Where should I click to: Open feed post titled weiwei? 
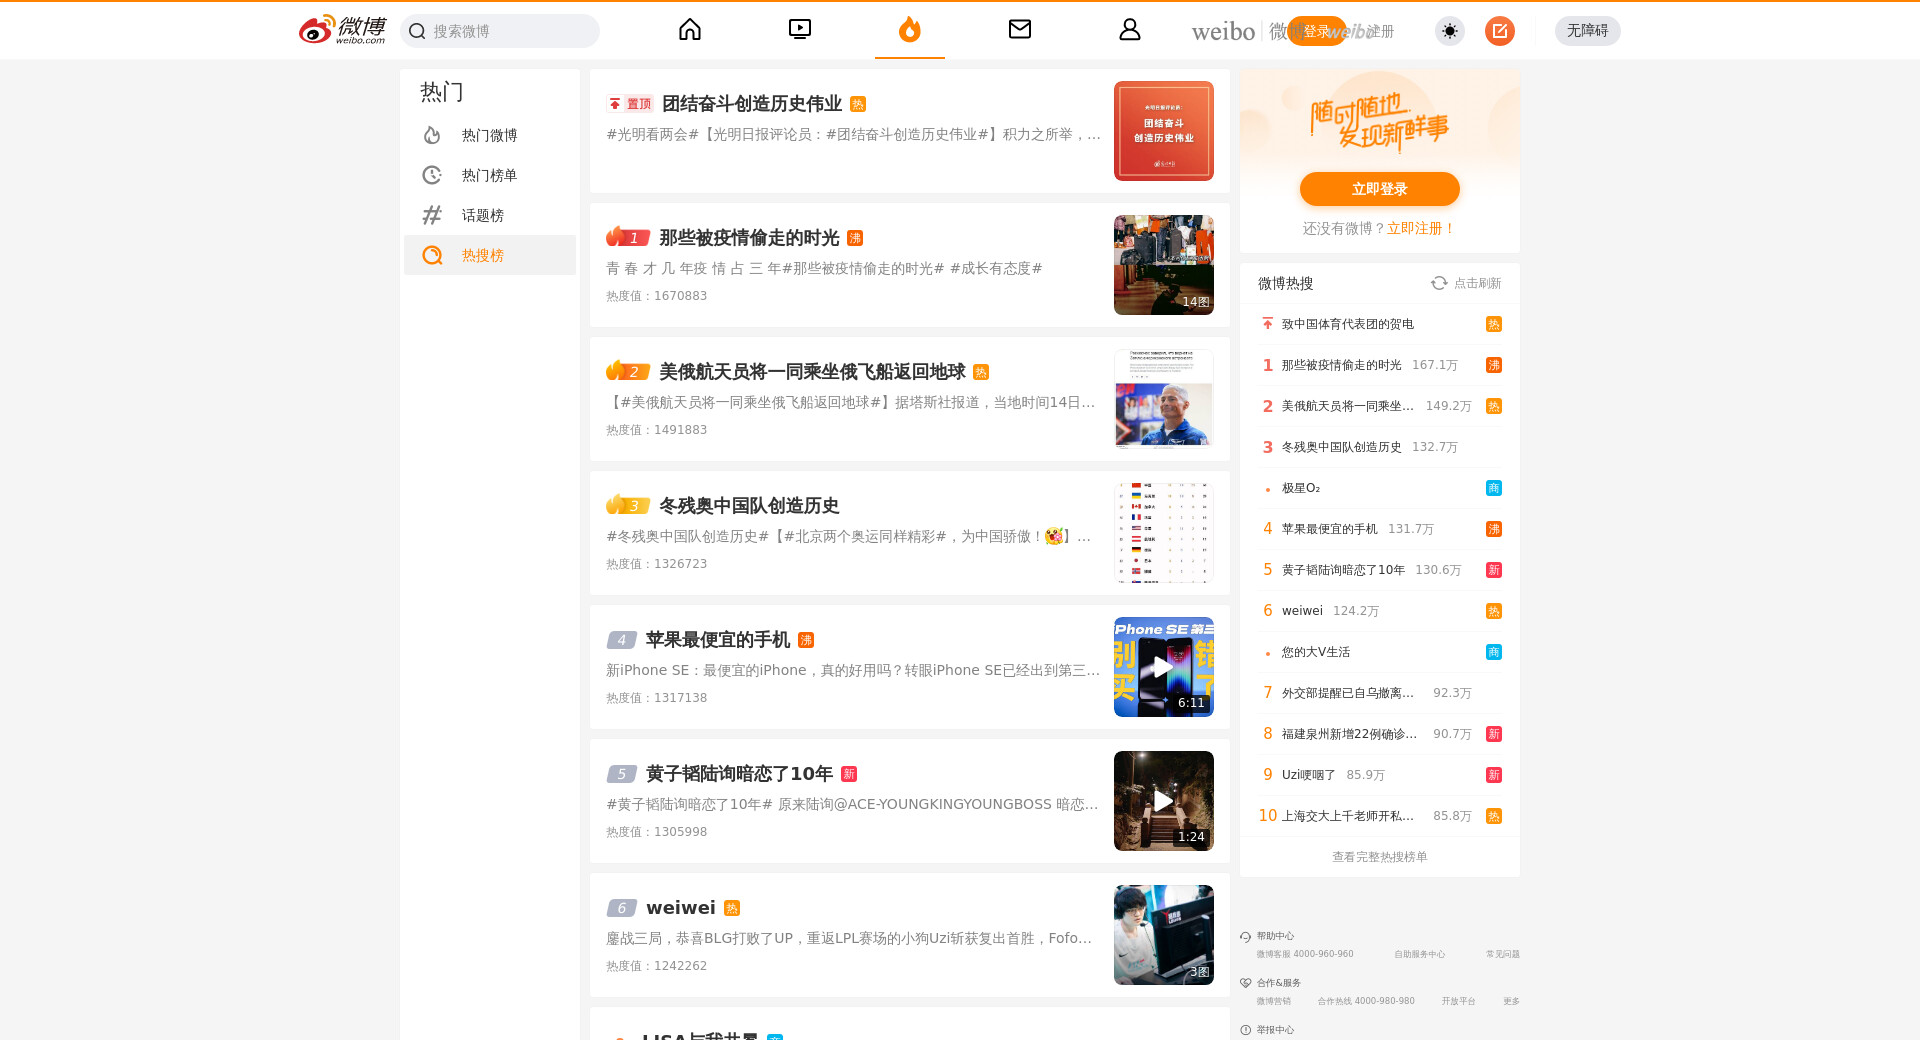[x=681, y=908]
